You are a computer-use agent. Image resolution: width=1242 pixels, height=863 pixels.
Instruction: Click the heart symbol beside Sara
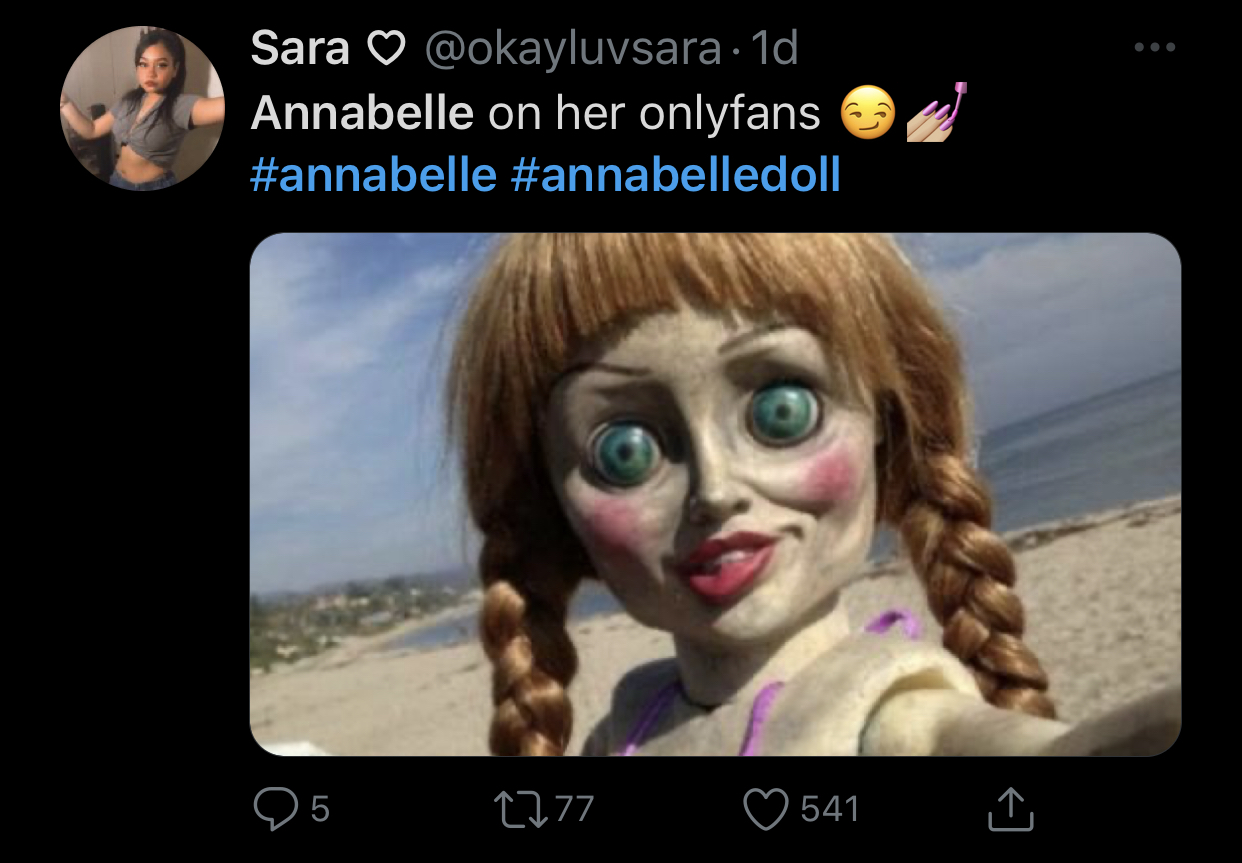coord(386,49)
